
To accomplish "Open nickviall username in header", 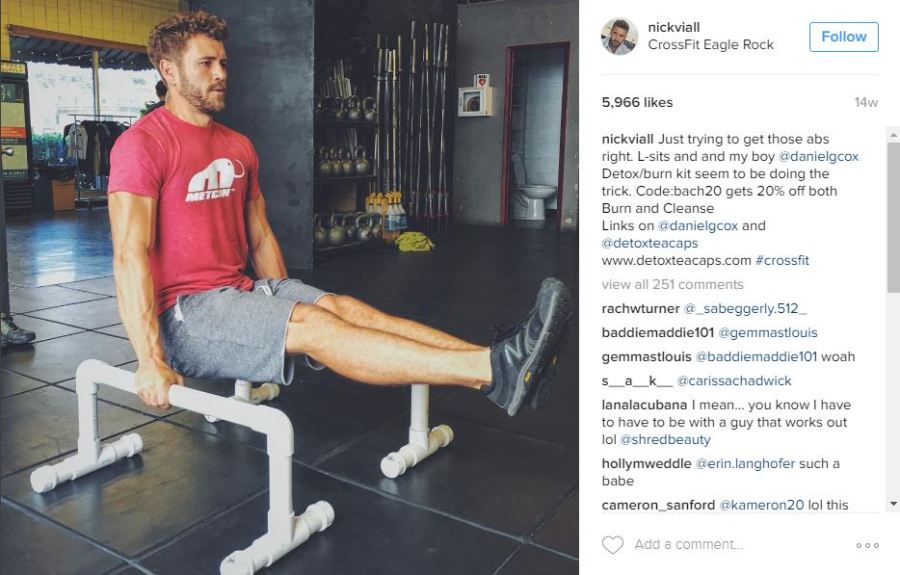I will [x=674, y=27].
